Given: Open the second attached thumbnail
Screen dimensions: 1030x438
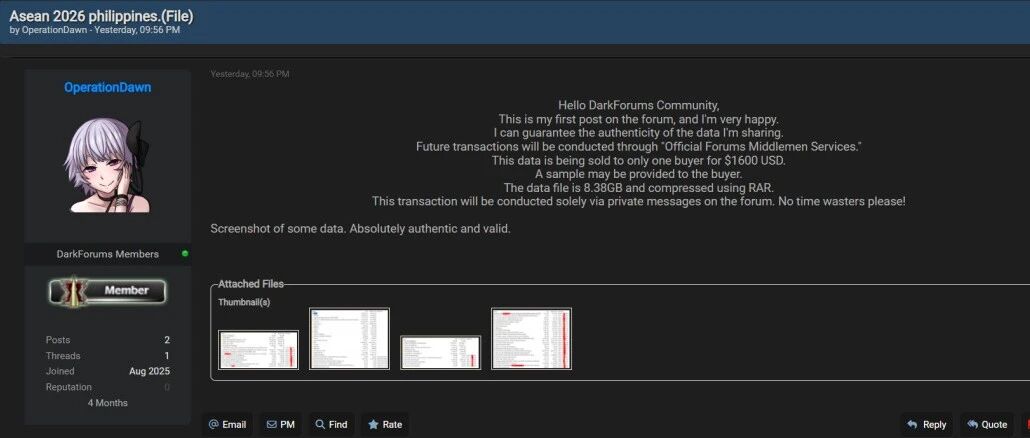Looking at the screenshot, I should (349, 339).
